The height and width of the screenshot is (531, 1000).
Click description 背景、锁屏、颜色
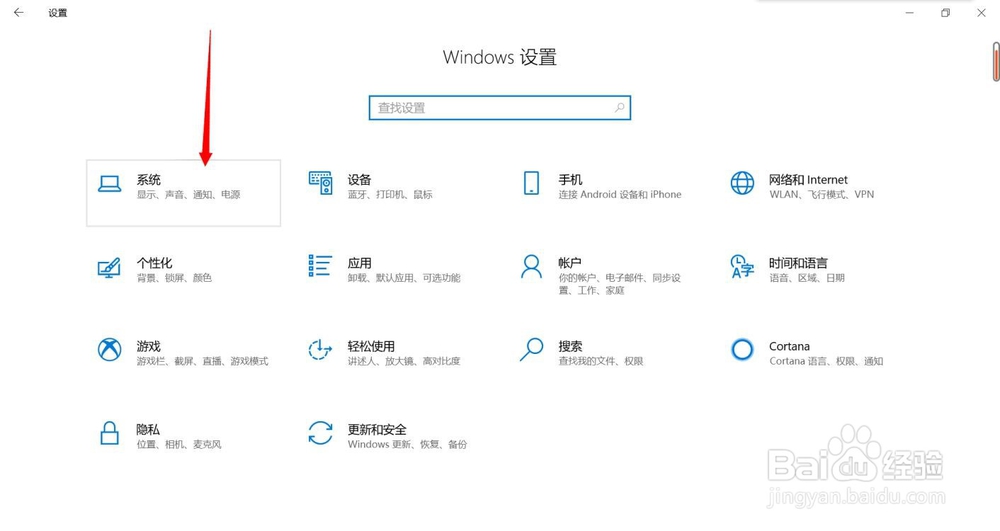[x=174, y=278]
